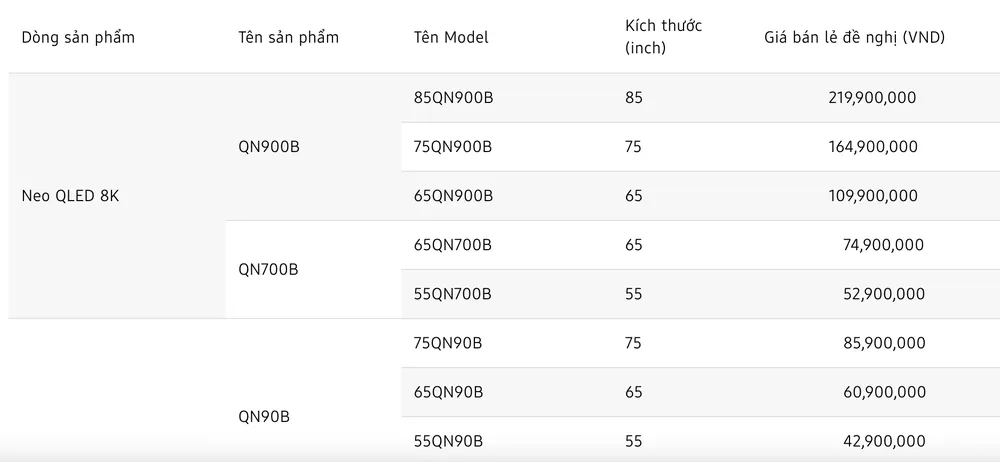The height and width of the screenshot is (462, 1000).
Task: Select the QN900B product name cell
Action: click(x=268, y=147)
